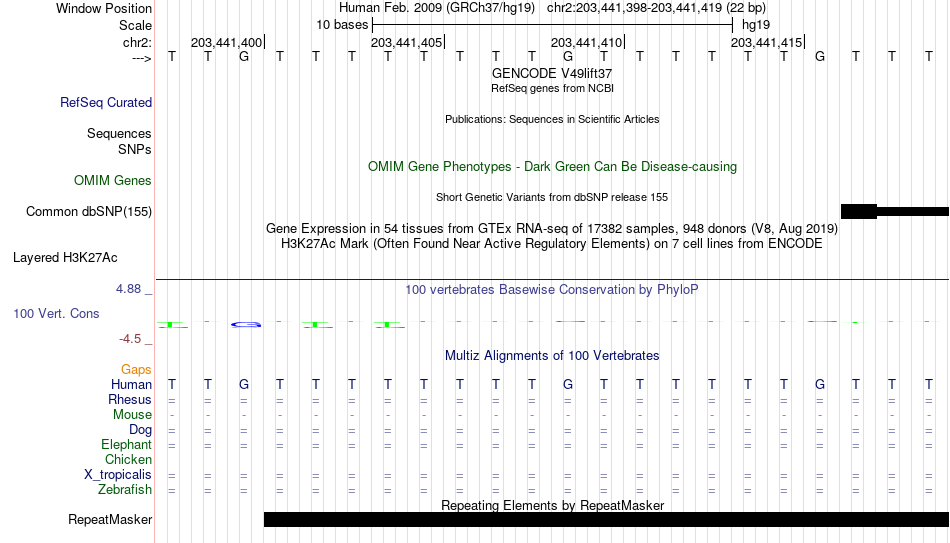The width and height of the screenshot is (950, 543).
Task: Select the Sequences label of Publications track
Action: coord(119,133)
